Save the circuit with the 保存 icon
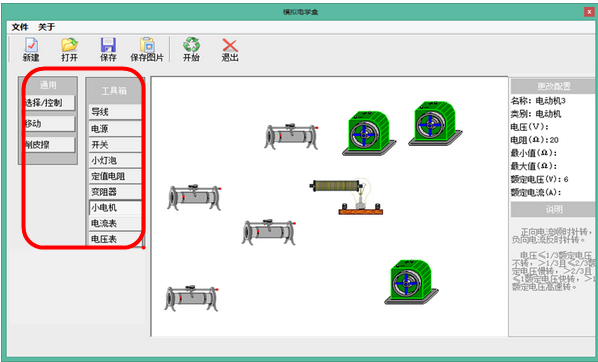Screen dimensions: 598x362 [108, 45]
